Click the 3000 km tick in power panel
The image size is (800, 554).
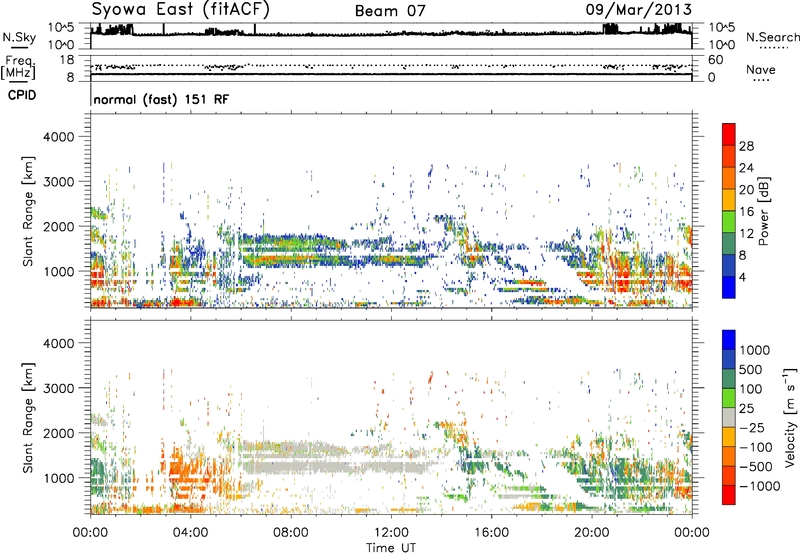click(x=59, y=182)
